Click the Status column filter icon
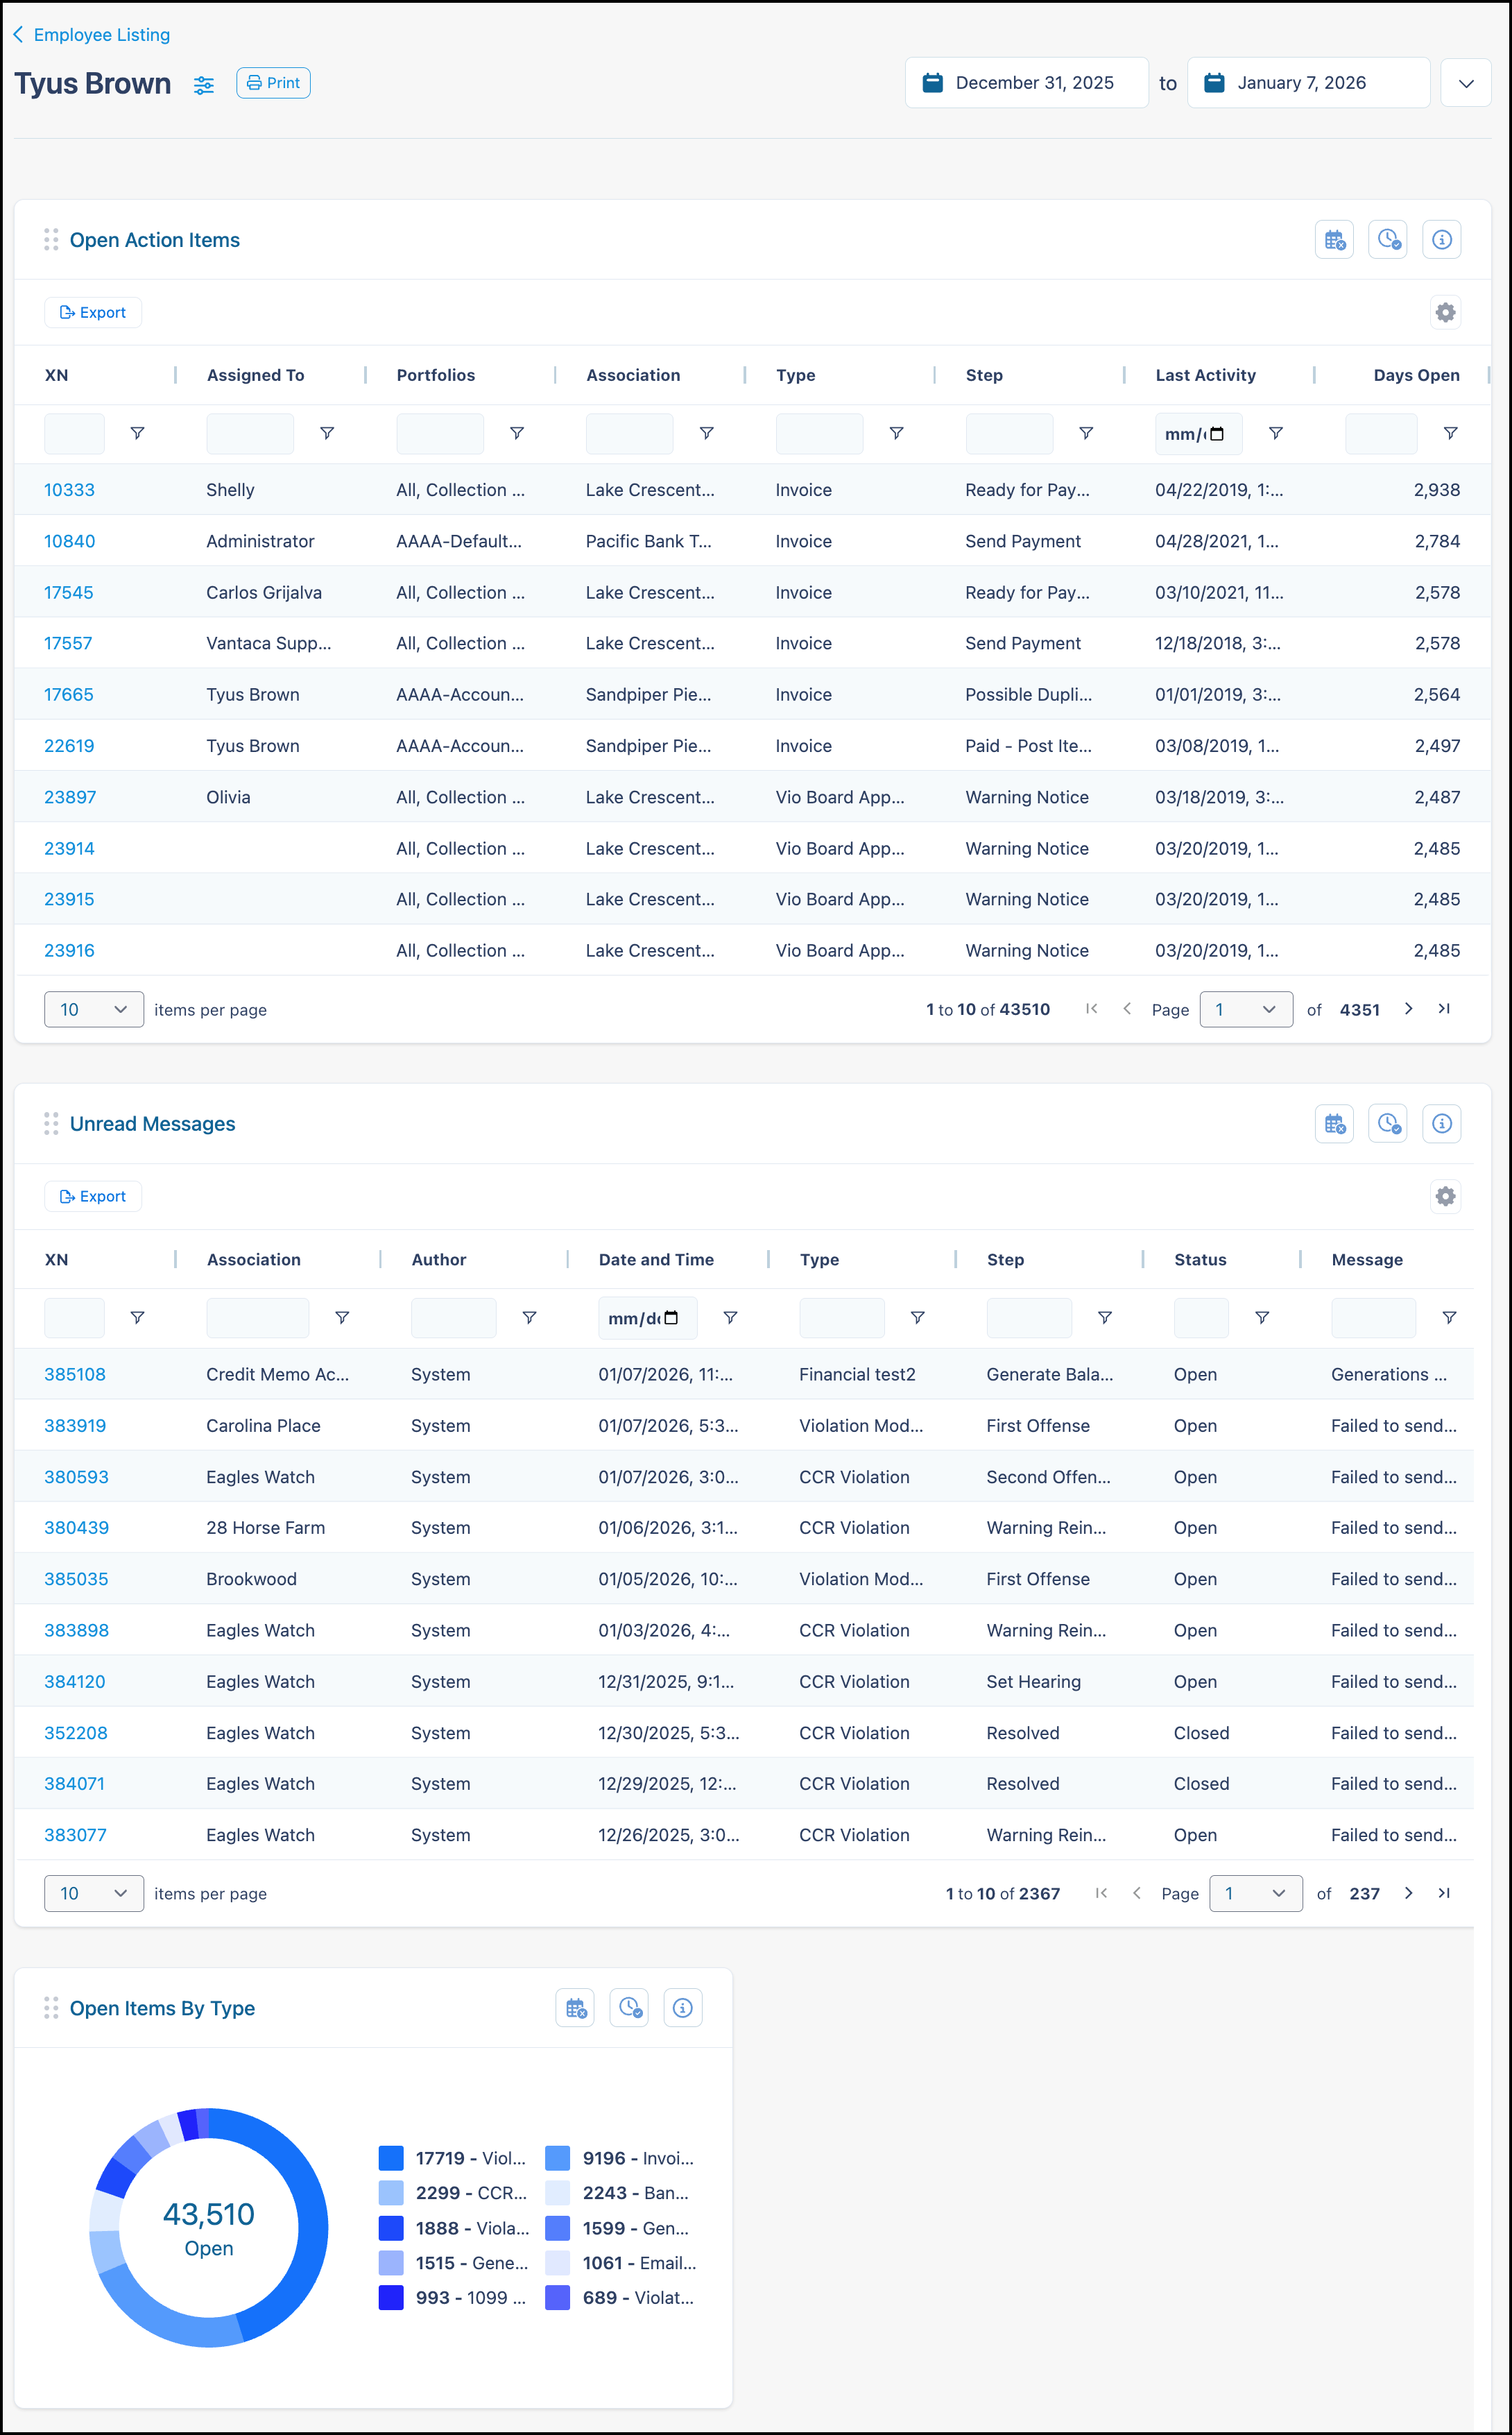 click(x=1262, y=1318)
